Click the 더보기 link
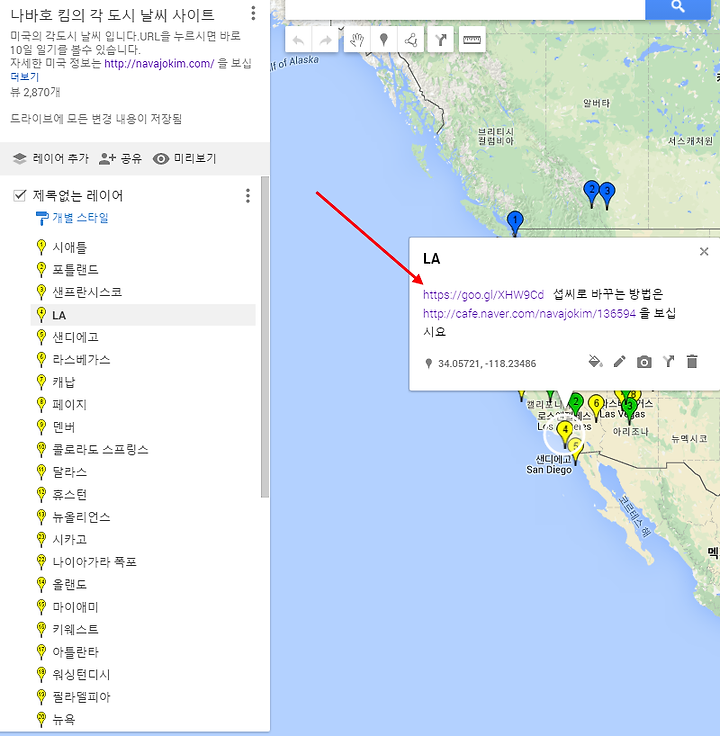Image resolution: width=720 pixels, height=736 pixels. 24,77
